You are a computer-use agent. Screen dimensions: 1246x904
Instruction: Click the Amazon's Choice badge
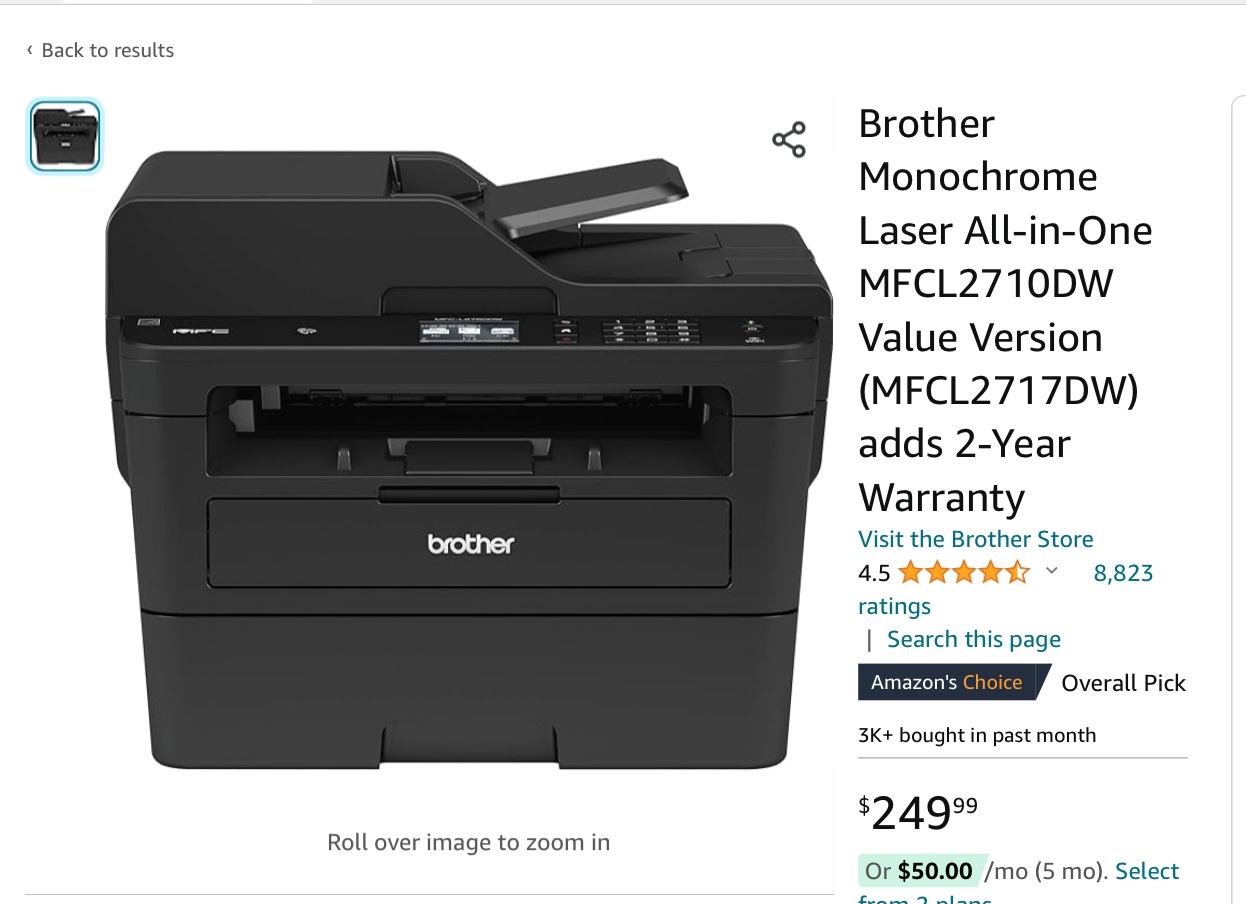click(946, 682)
